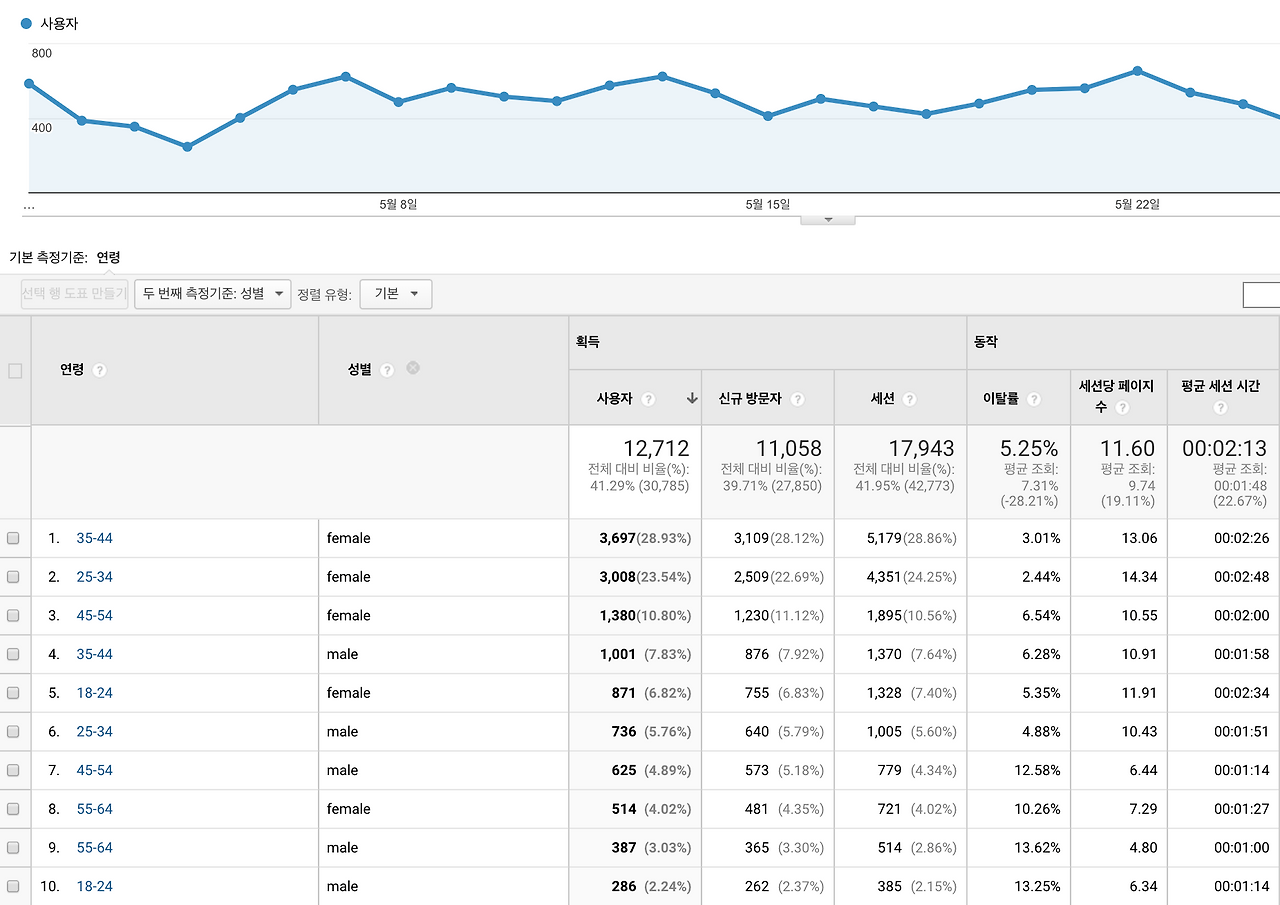Open the 35-44 link in row 4
1280x905 pixels.
point(95,654)
